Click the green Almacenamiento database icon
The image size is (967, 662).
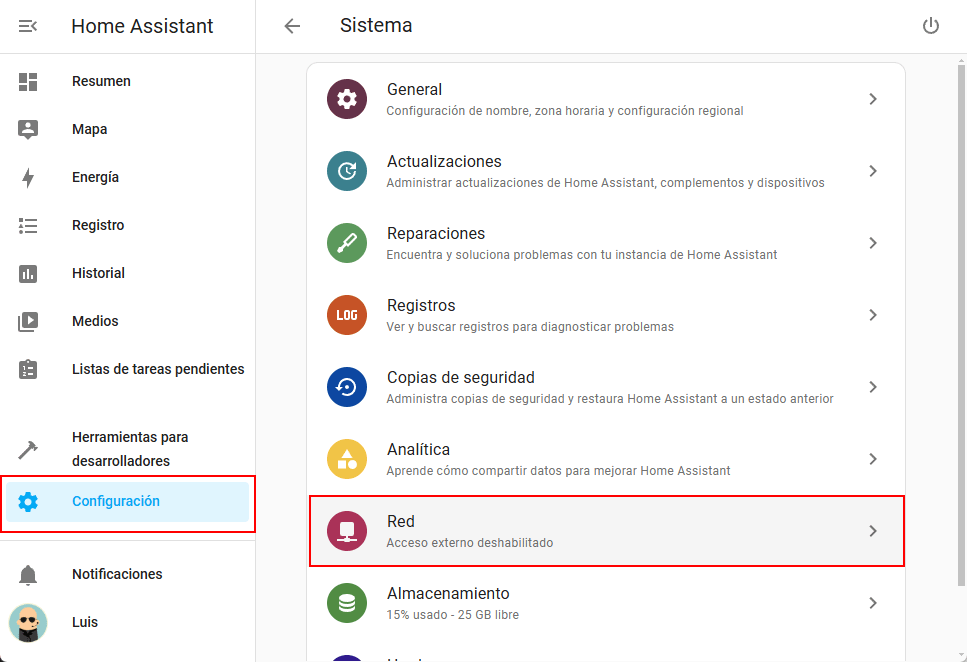point(347,603)
